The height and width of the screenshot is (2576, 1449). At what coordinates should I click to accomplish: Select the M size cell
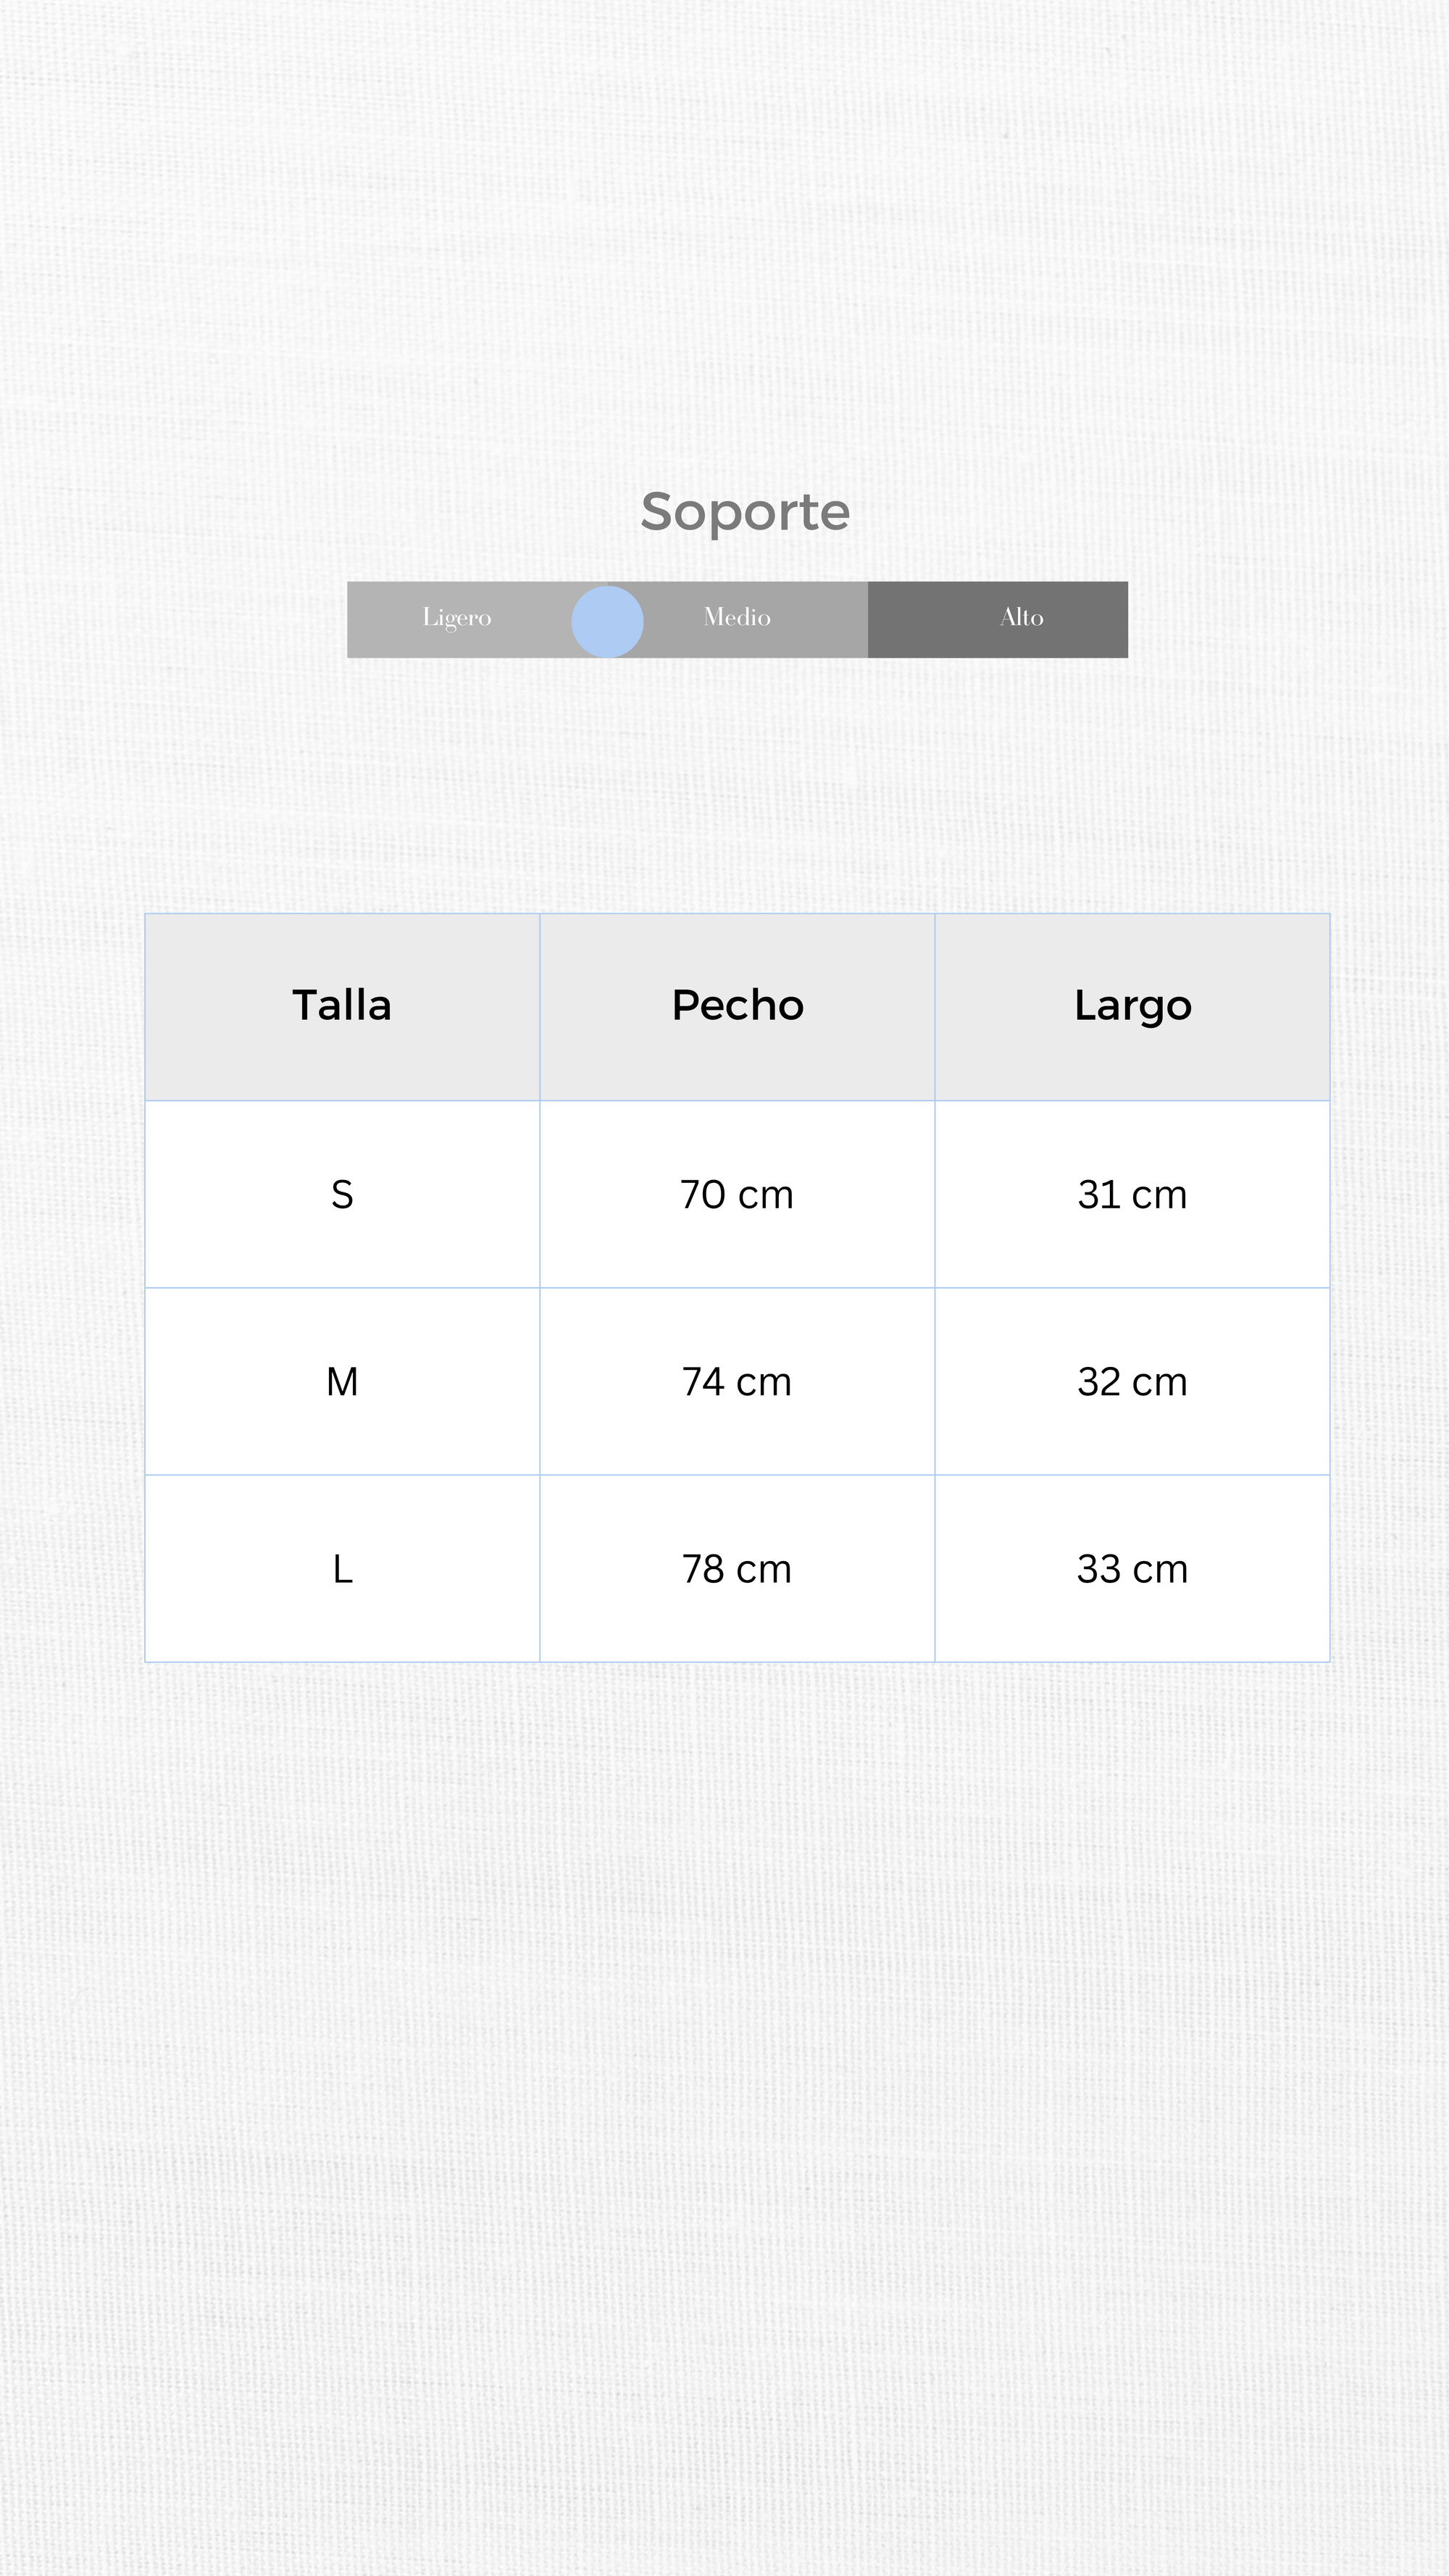click(x=342, y=1381)
